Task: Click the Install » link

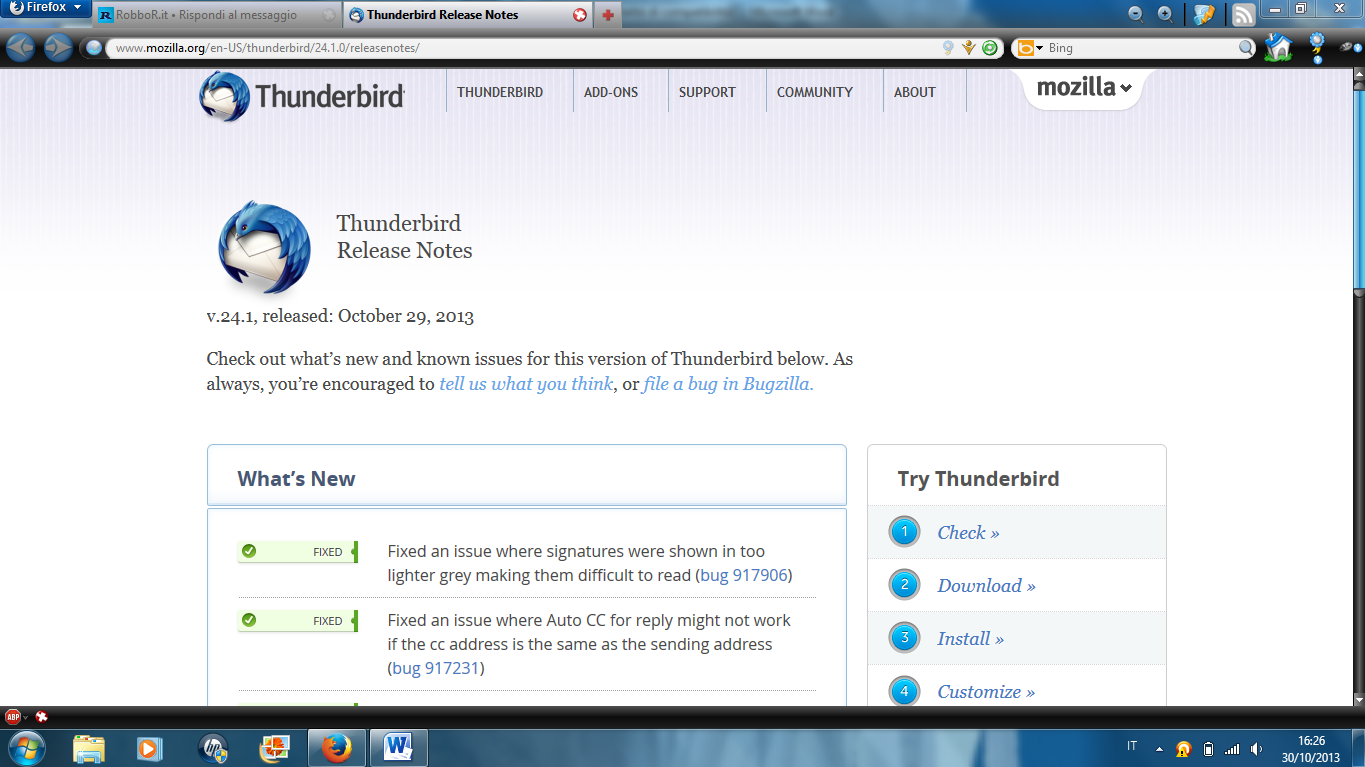Action: pos(970,639)
